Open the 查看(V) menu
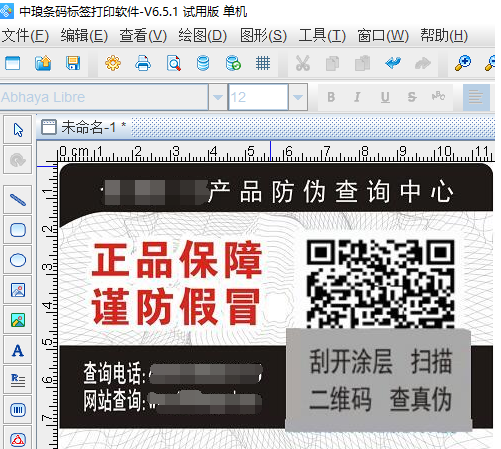The image size is (501, 449). tap(143, 35)
